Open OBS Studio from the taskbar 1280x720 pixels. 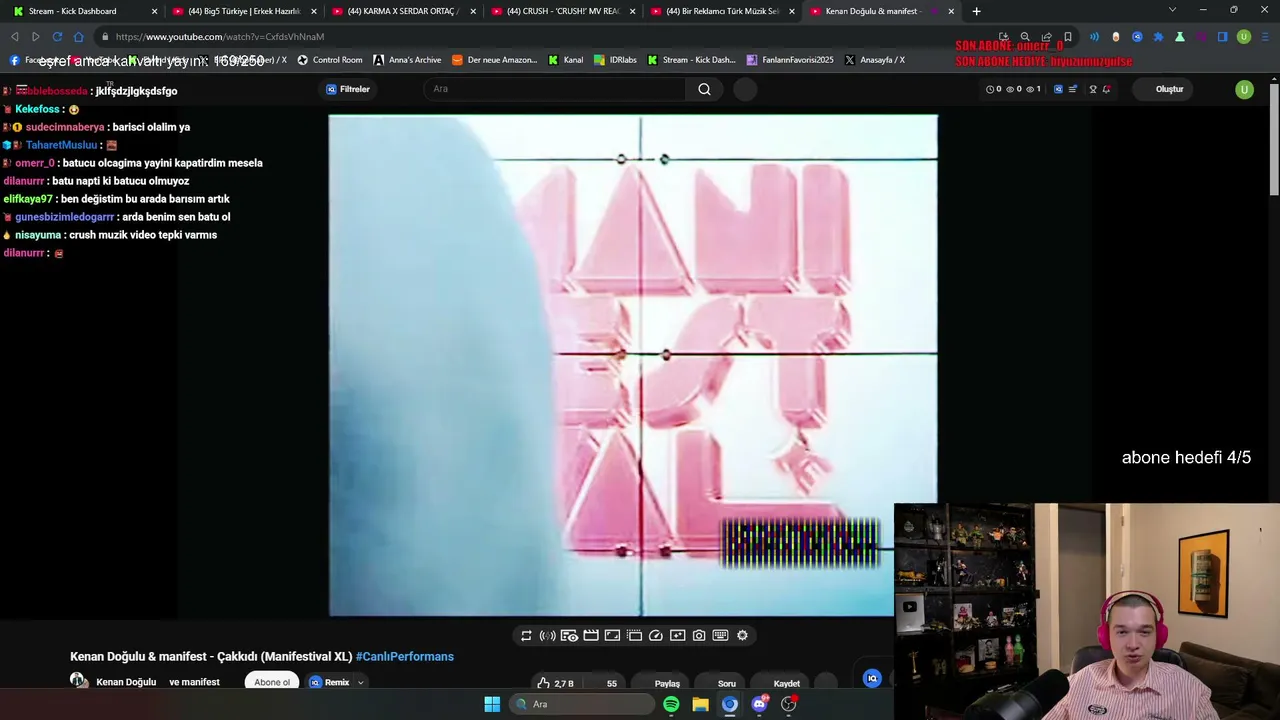[x=789, y=704]
